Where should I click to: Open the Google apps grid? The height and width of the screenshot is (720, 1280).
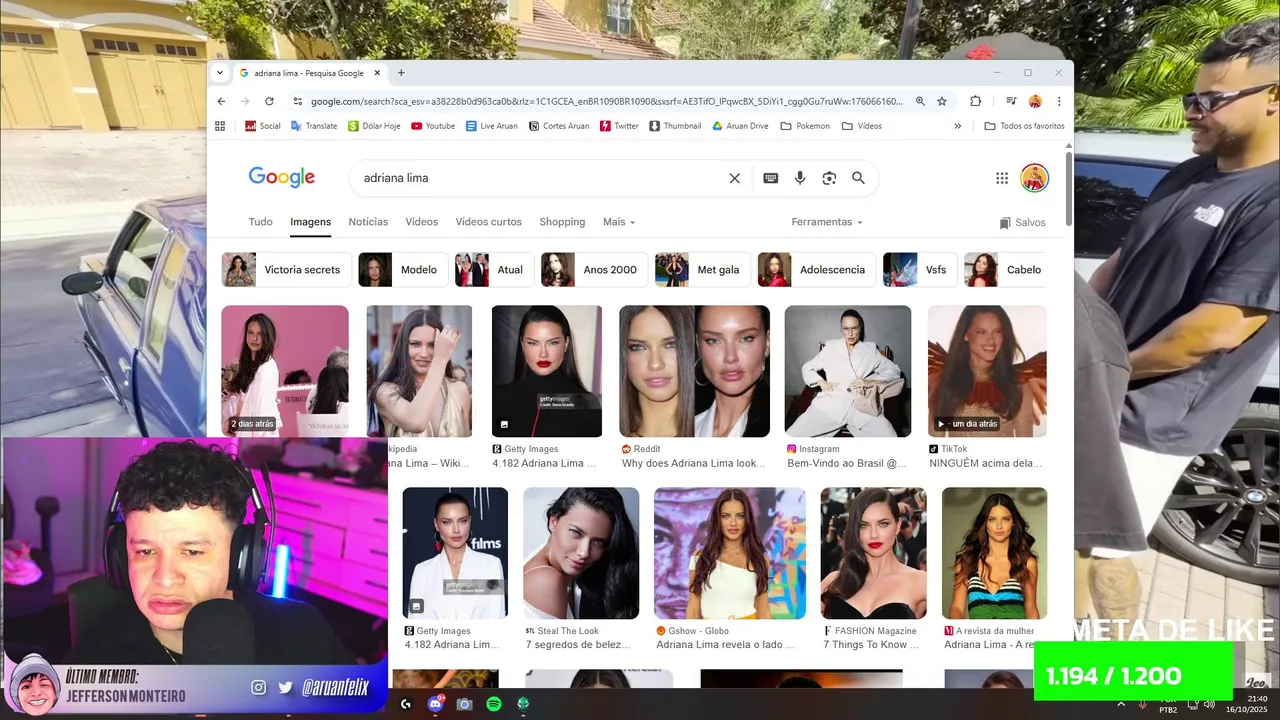click(1002, 178)
